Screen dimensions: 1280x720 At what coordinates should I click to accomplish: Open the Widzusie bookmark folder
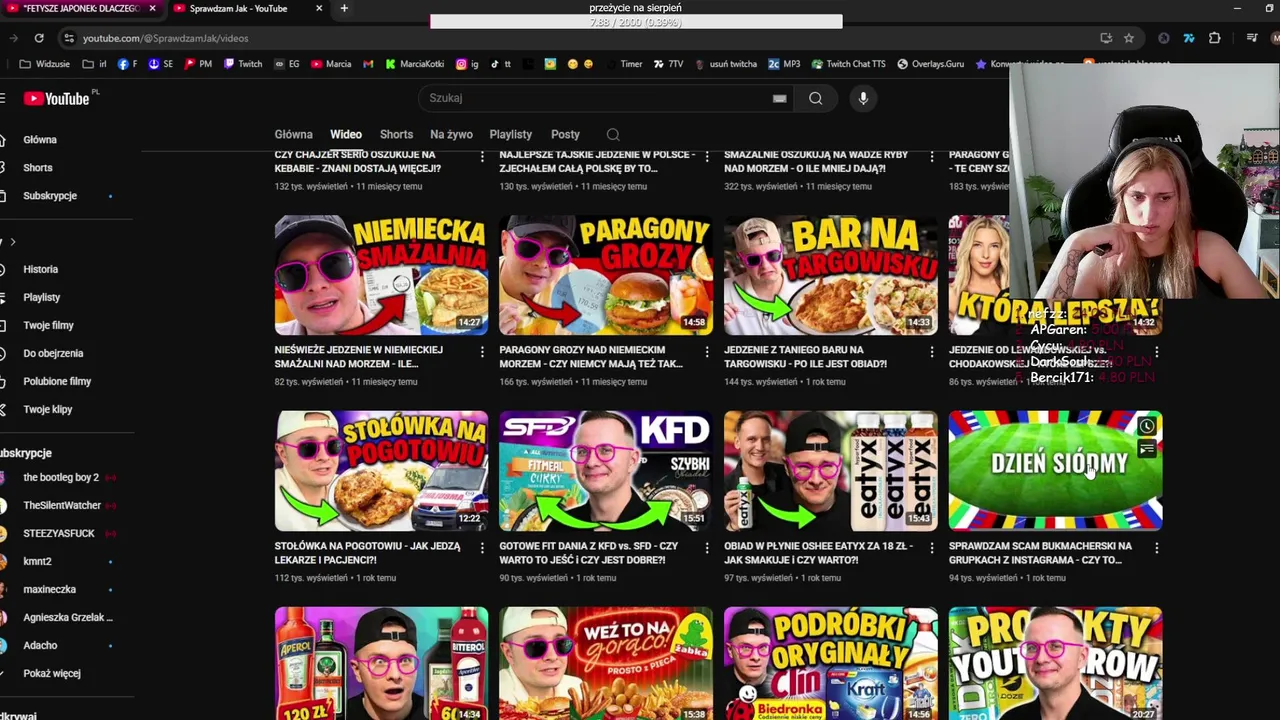pyautogui.click(x=45, y=64)
